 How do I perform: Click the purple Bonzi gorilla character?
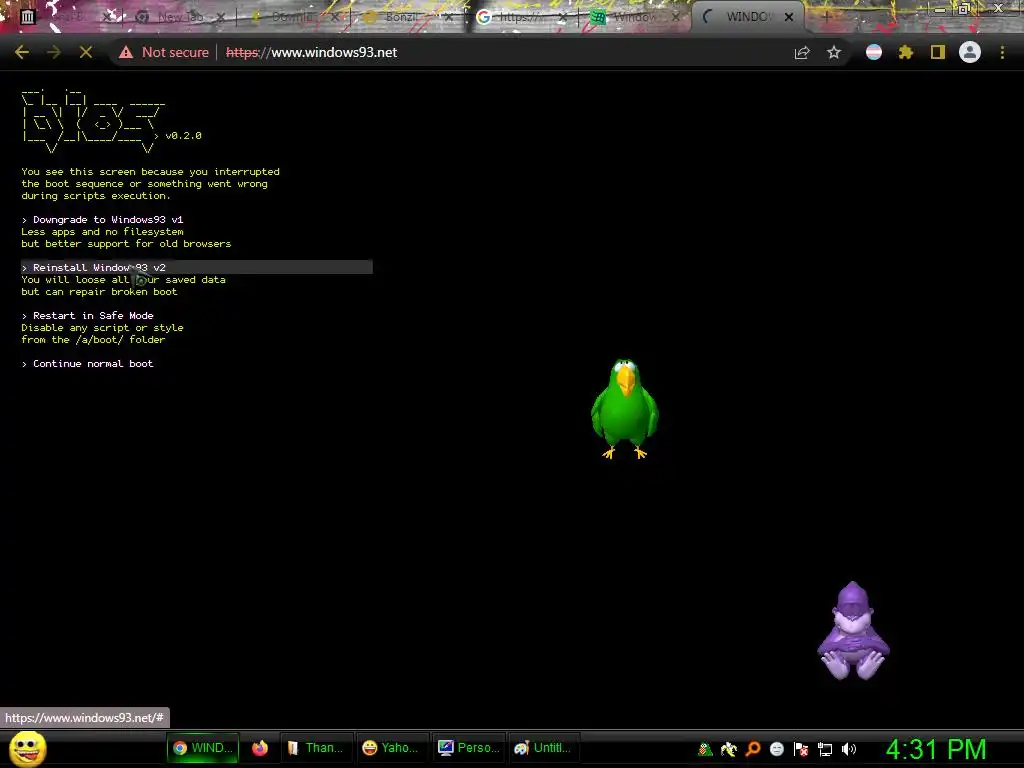(853, 631)
